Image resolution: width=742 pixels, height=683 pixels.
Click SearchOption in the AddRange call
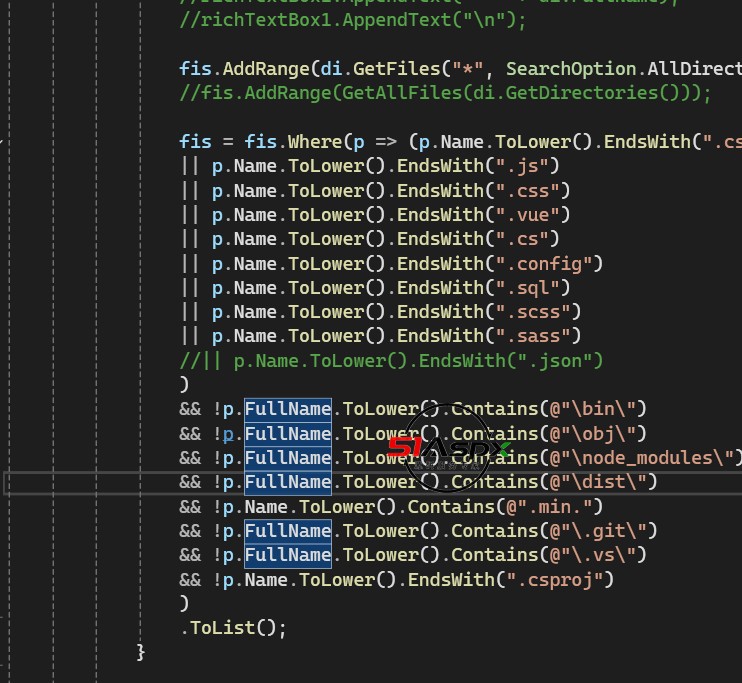tap(571, 69)
